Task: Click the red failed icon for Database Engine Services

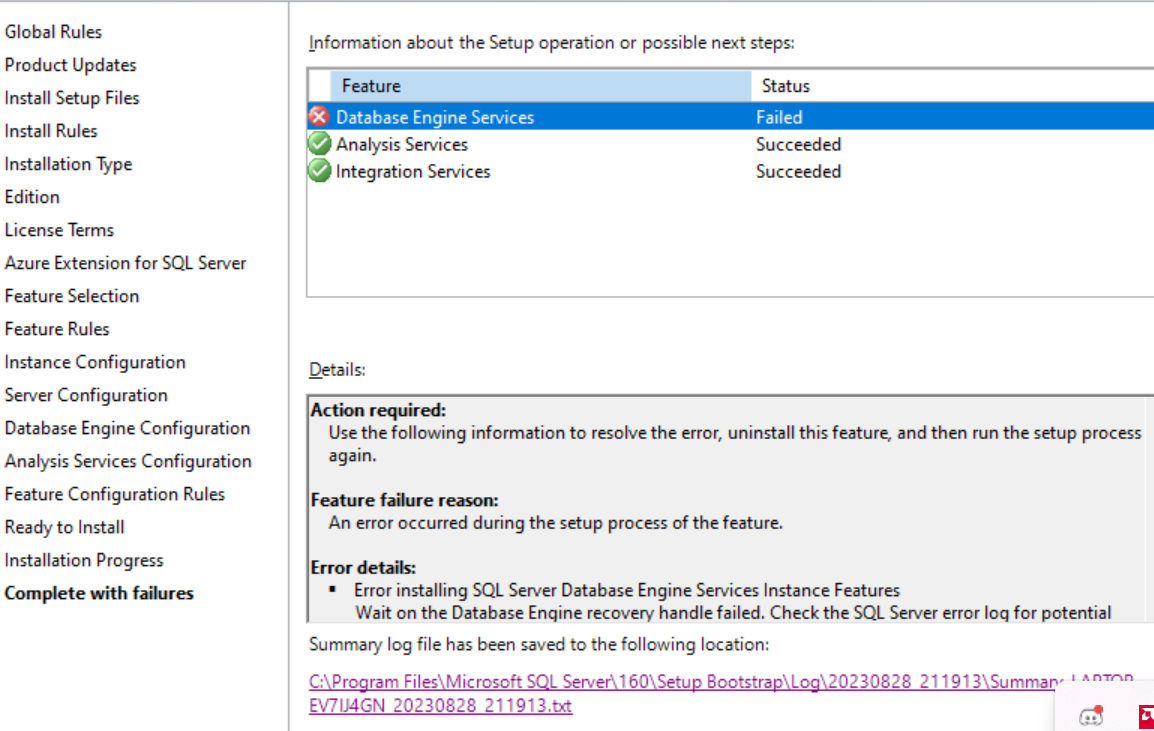Action: (319, 116)
